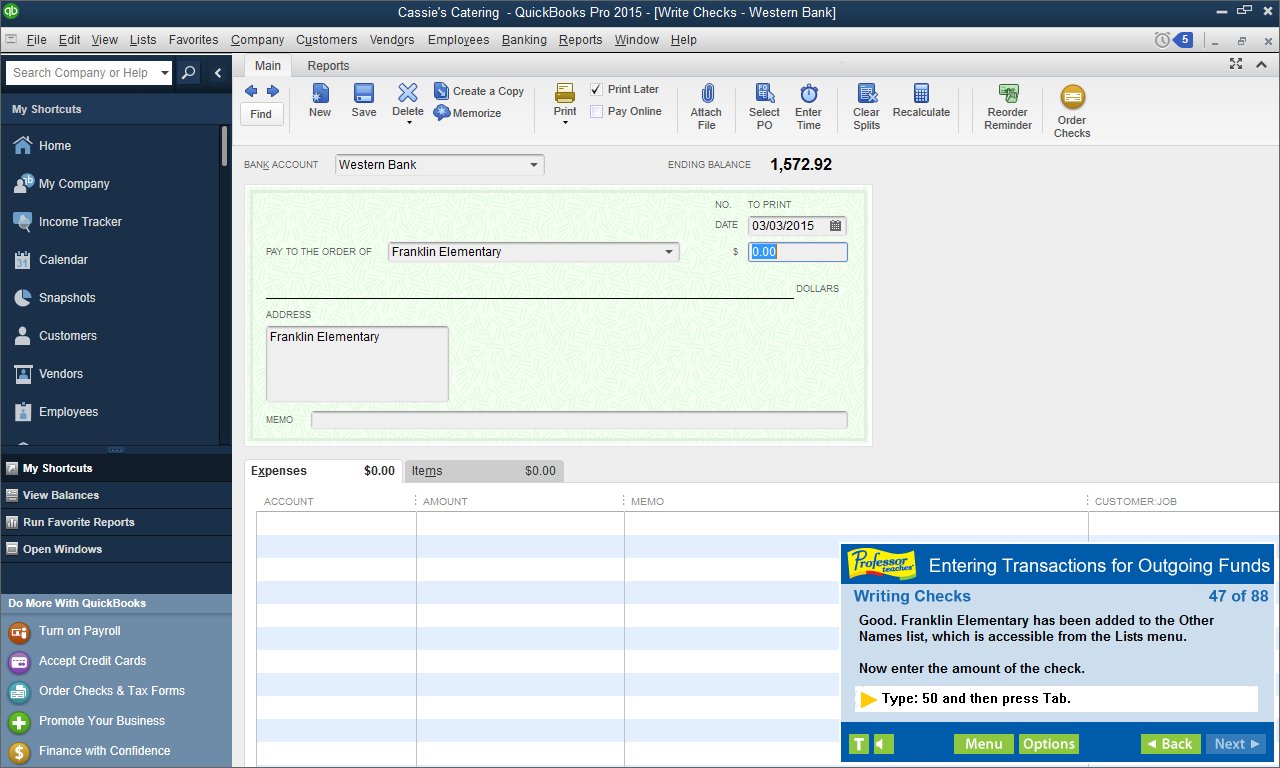
Task: Save the current check
Action: click(x=363, y=100)
